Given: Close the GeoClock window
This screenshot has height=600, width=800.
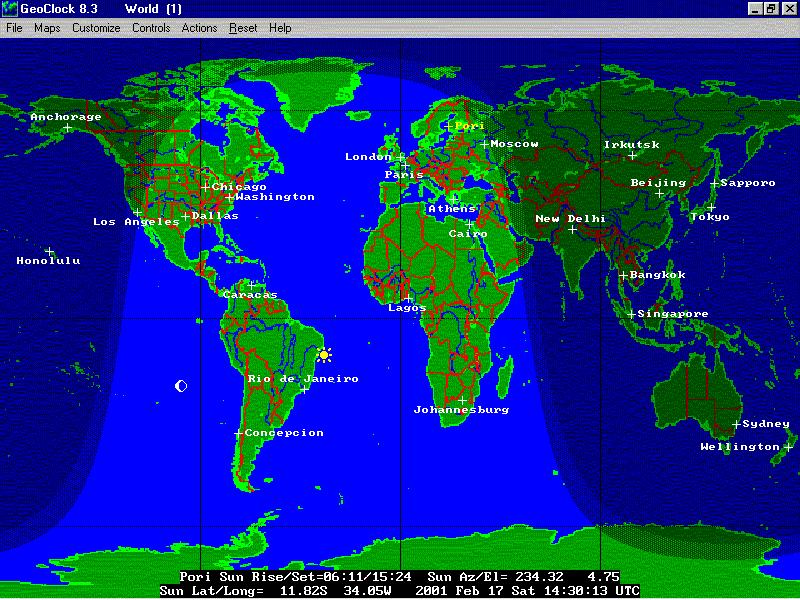Looking at the screenshot, I should [x=789, y=9].
